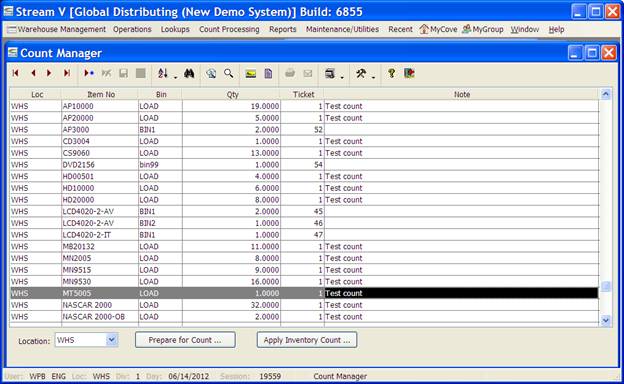Screen dimensions: 624x384
Task: Click the Item No column header
Action: pos(101,94)
